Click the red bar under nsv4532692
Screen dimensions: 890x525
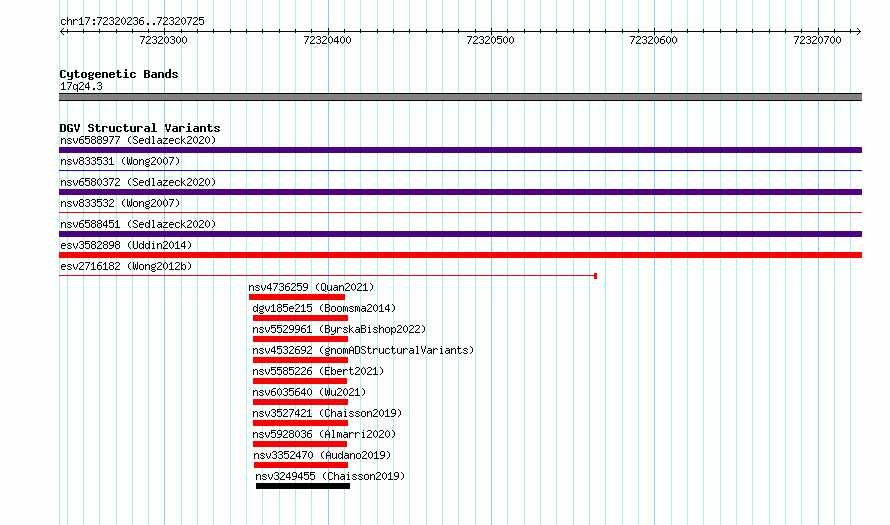(300, 360)
